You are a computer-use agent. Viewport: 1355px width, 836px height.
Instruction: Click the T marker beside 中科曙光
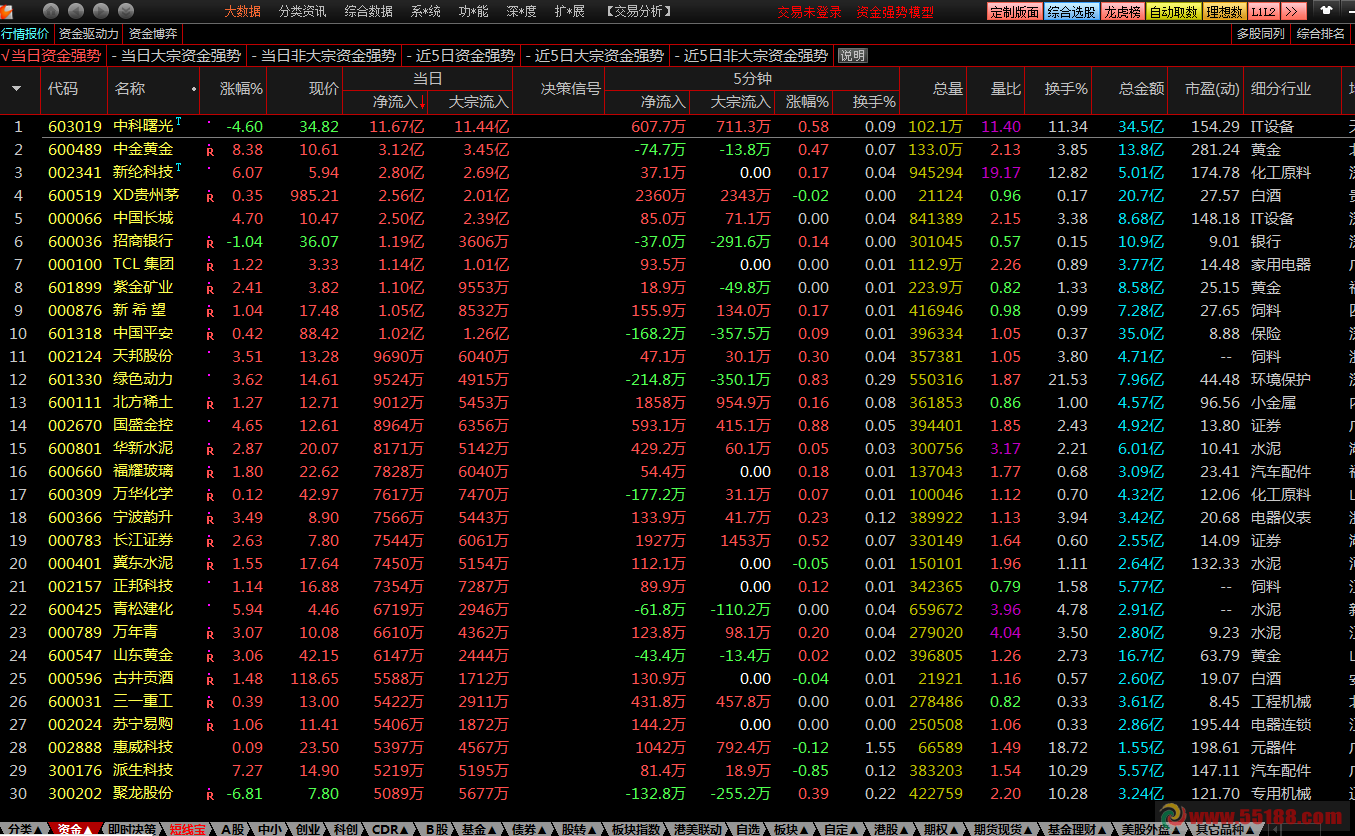178,122
